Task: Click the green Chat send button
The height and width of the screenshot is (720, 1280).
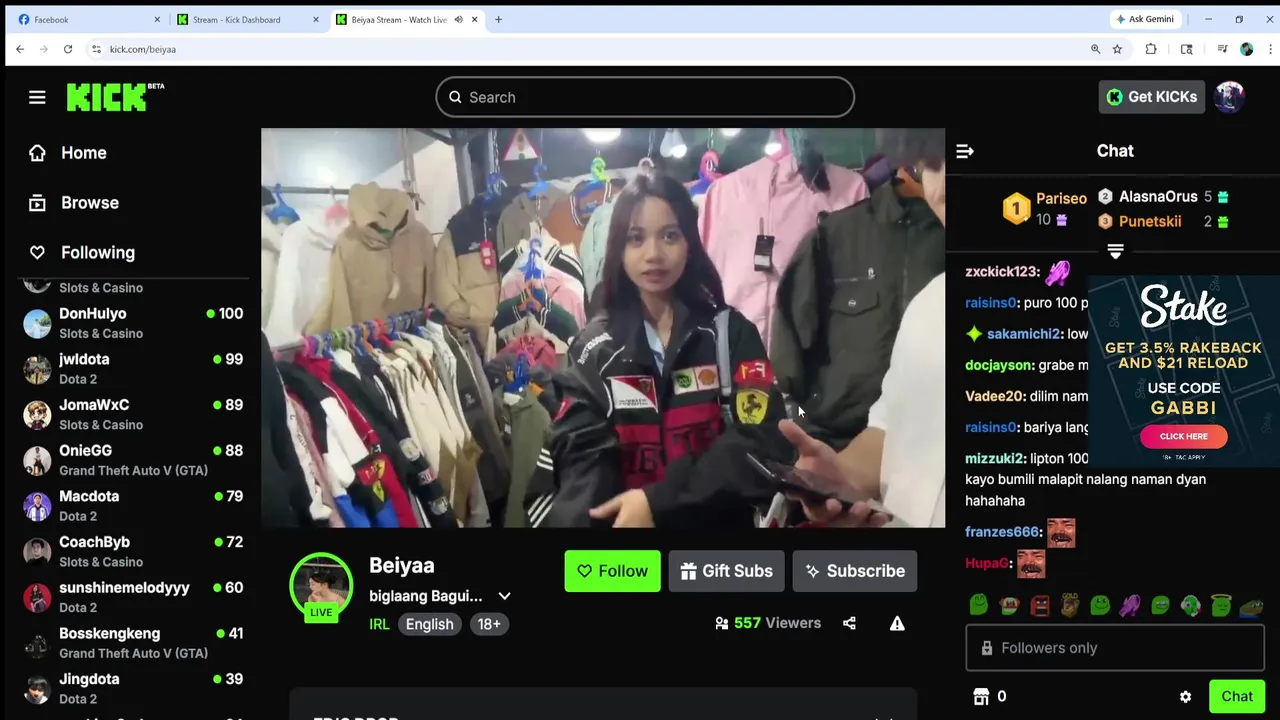Action: pos(1236,697)
